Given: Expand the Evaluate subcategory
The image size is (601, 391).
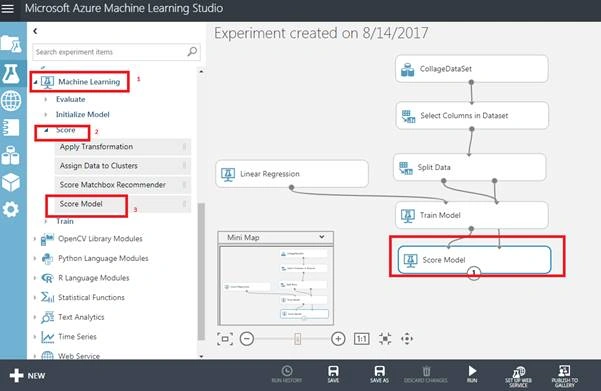Looking at the screenshot, I should pos(46,99).
